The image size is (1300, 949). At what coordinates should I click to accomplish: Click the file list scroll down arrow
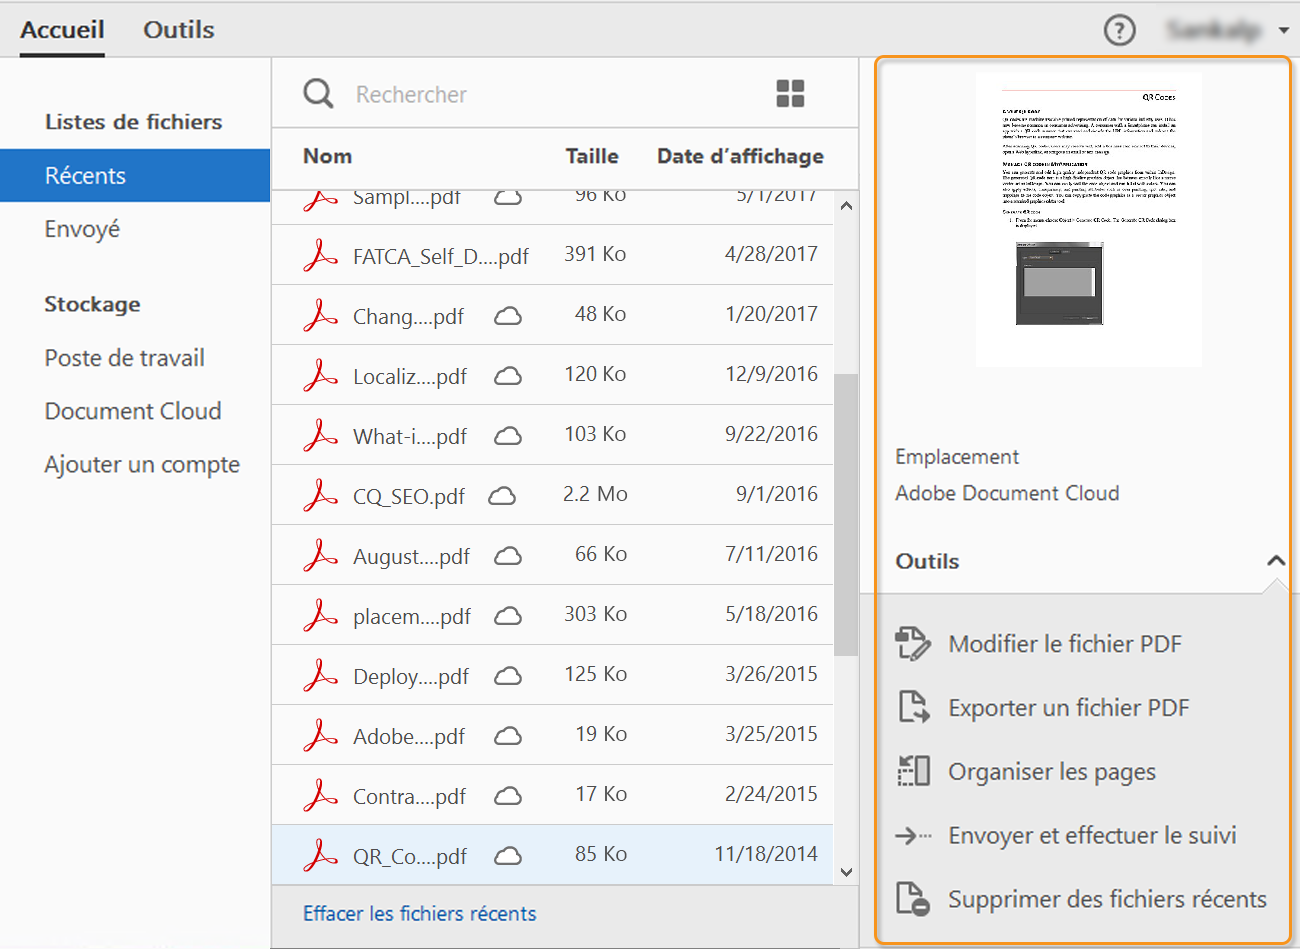[x=846, y=872]
